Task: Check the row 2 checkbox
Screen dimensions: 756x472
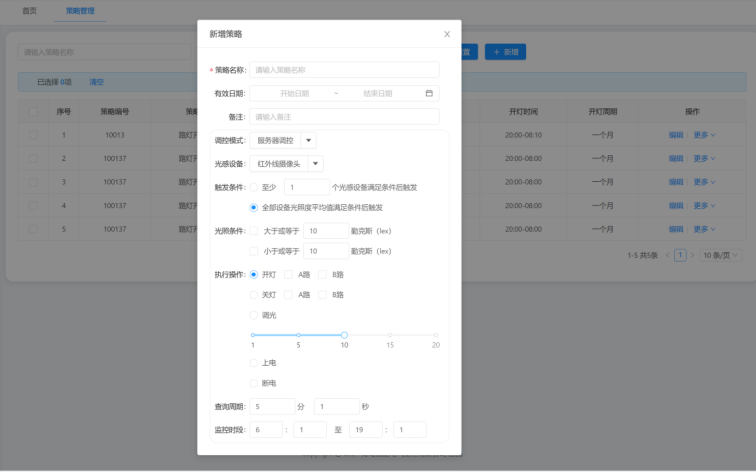Action: point(33,158)
